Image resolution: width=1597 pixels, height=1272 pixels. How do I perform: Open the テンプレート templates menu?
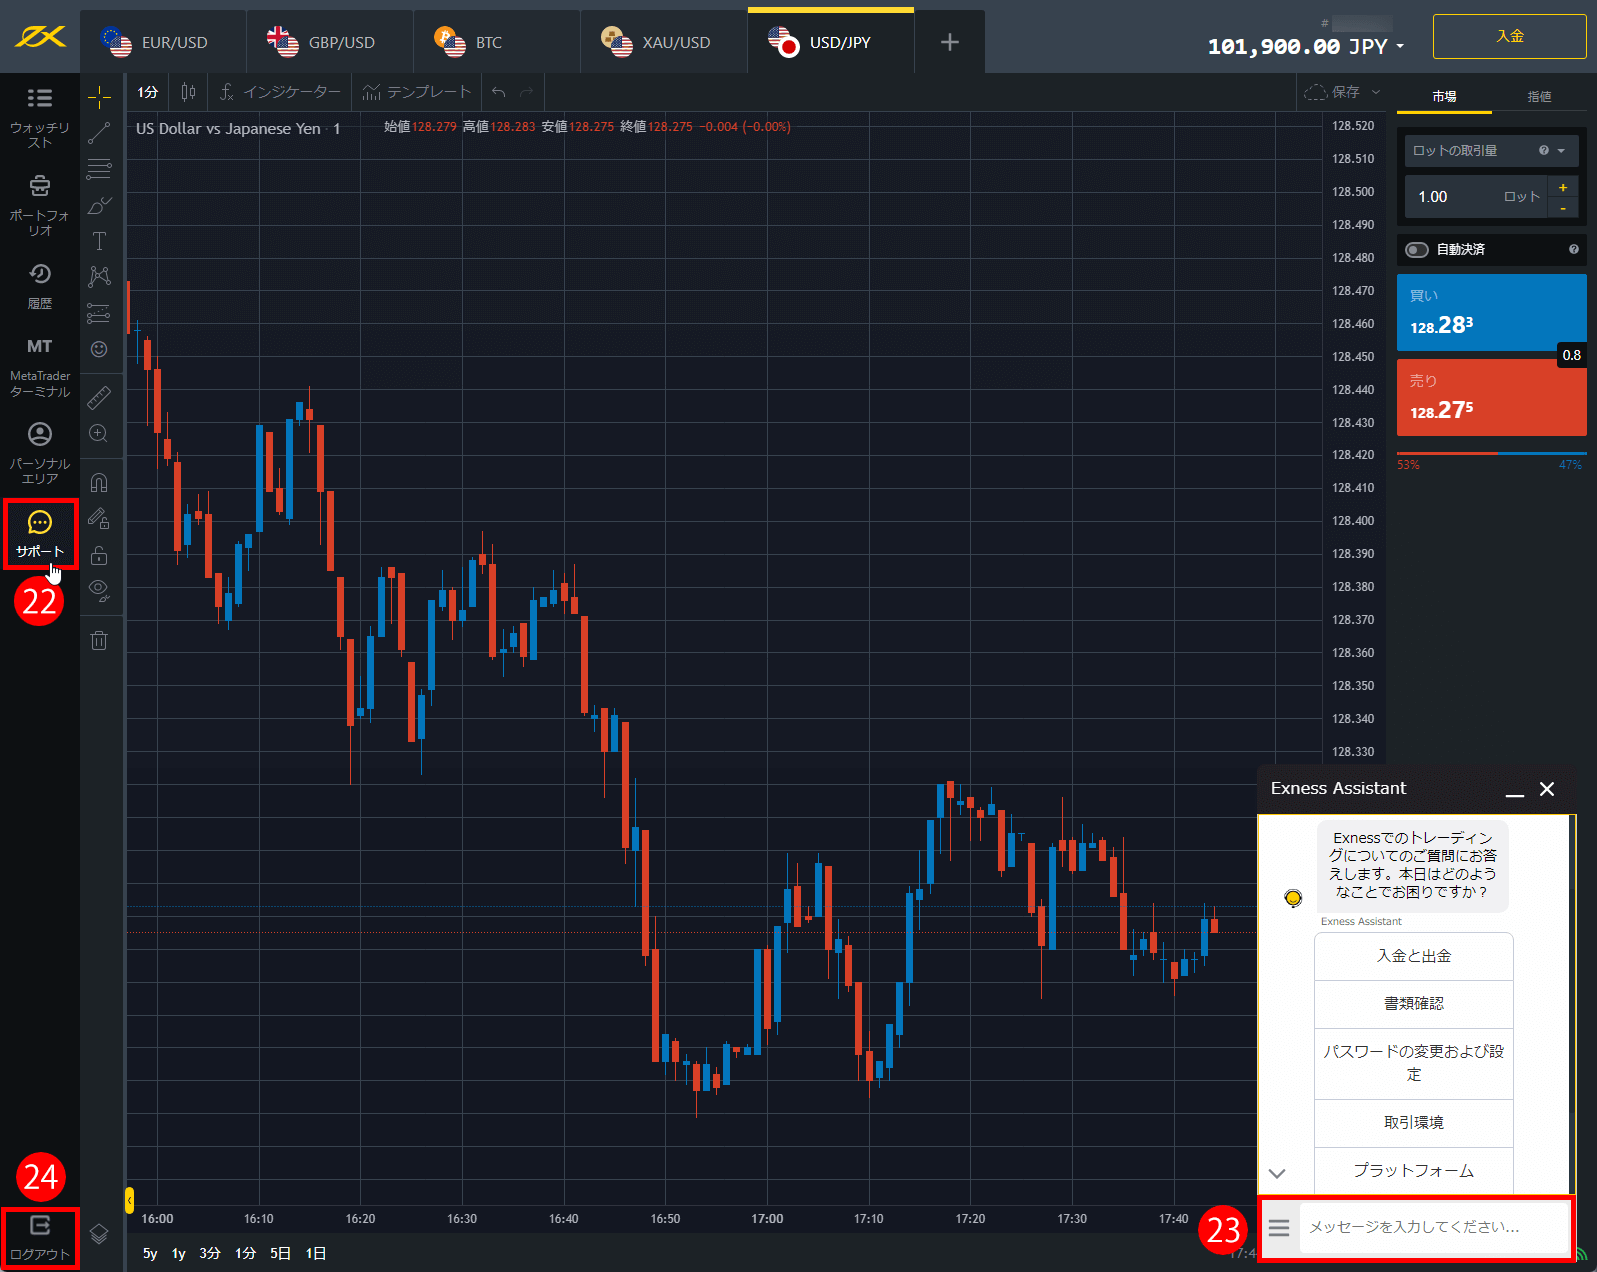[x=416, y=92]
